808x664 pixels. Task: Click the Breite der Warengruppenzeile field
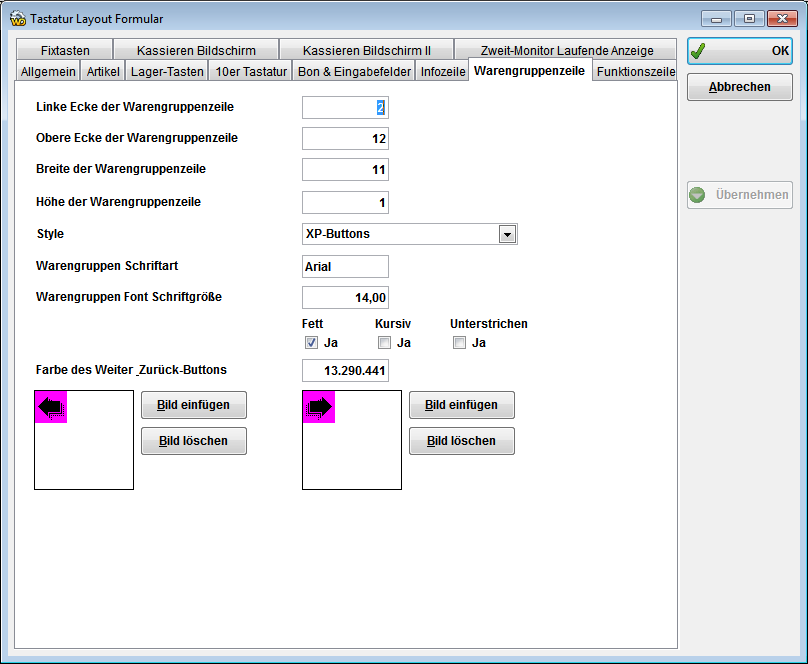tap(345, 169)
